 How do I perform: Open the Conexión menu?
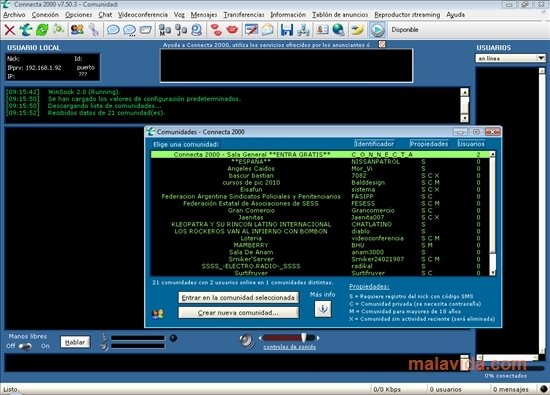45,15
